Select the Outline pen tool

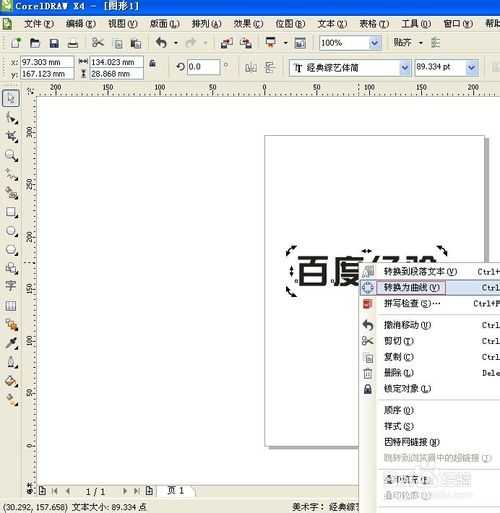point(11,362)
